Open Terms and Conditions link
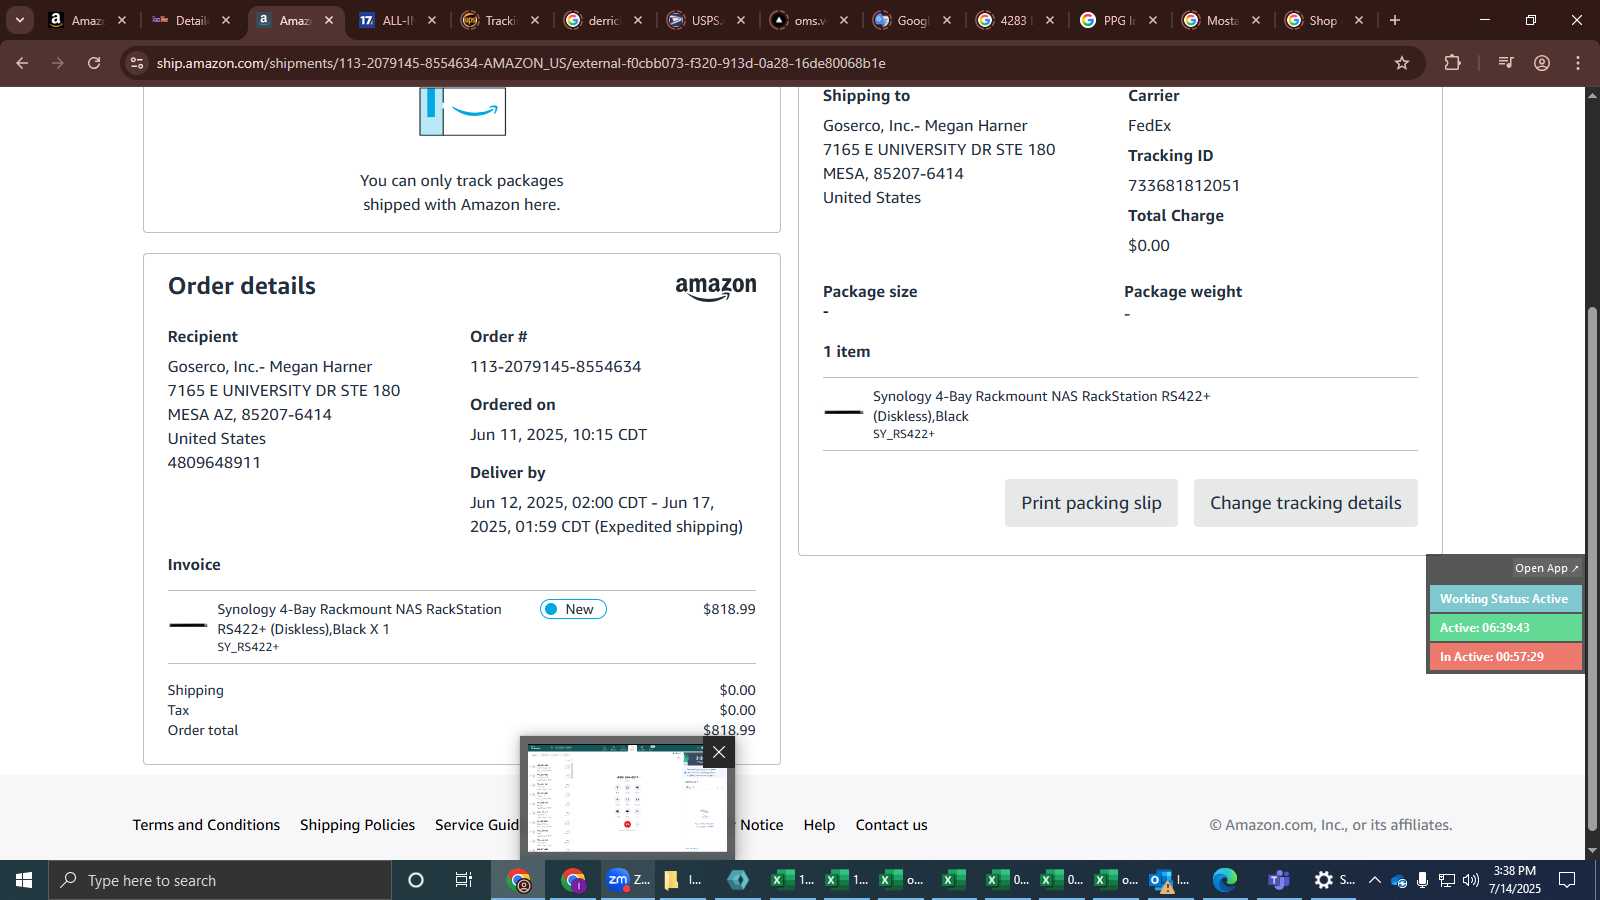The height and width of the screenshot is (900, 1600). pos(206,825)
